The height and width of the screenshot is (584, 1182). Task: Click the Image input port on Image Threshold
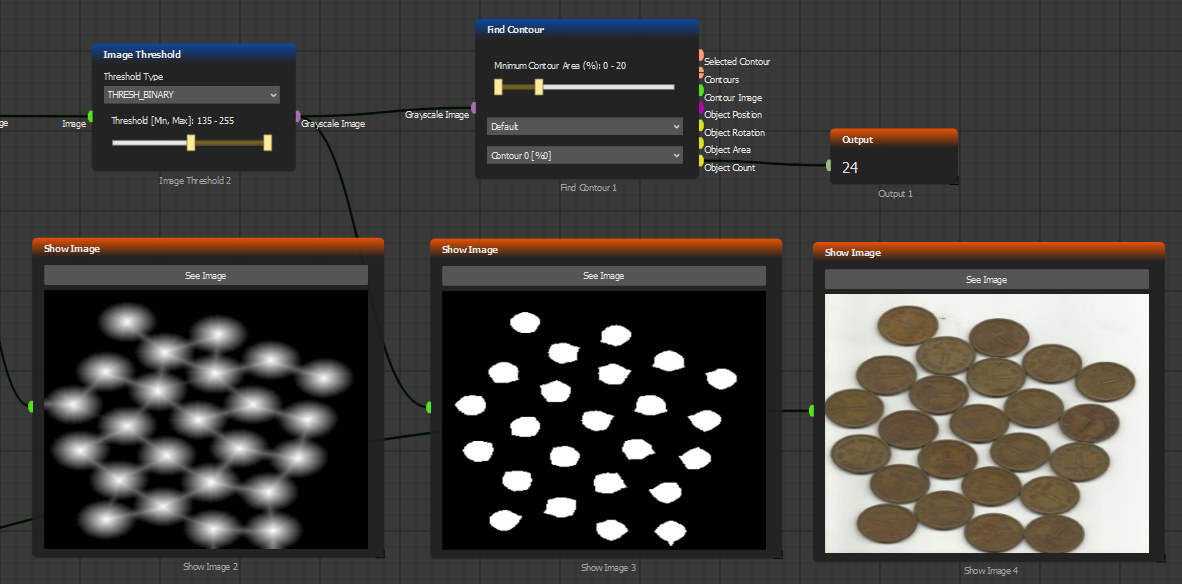click(x=90, y=117)
